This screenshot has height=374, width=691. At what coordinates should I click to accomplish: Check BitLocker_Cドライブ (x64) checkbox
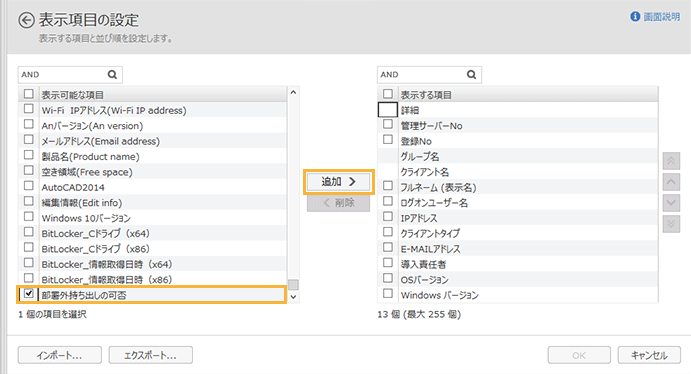(x=29, y=232)
